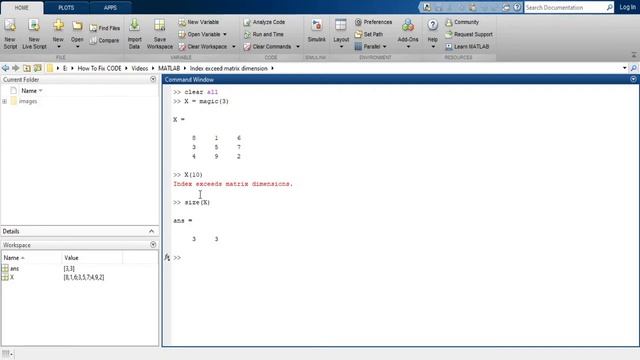This screenshot has height=360, width=640.
Task: Click the help icon beside Search Documentation
Action: click(517, 7)
